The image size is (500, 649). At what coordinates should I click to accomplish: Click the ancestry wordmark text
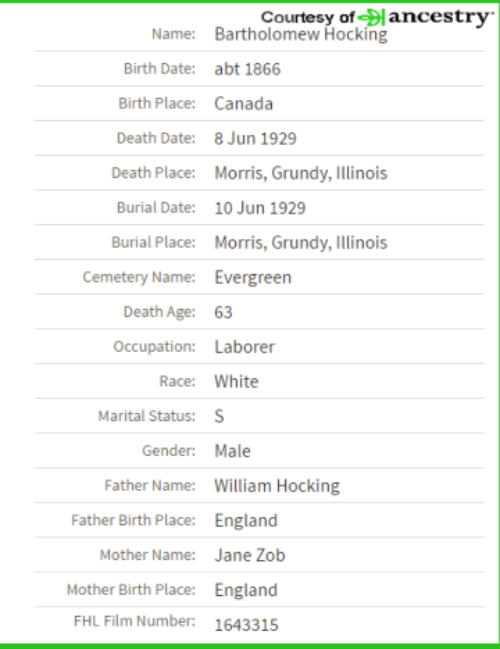(441, 17)
